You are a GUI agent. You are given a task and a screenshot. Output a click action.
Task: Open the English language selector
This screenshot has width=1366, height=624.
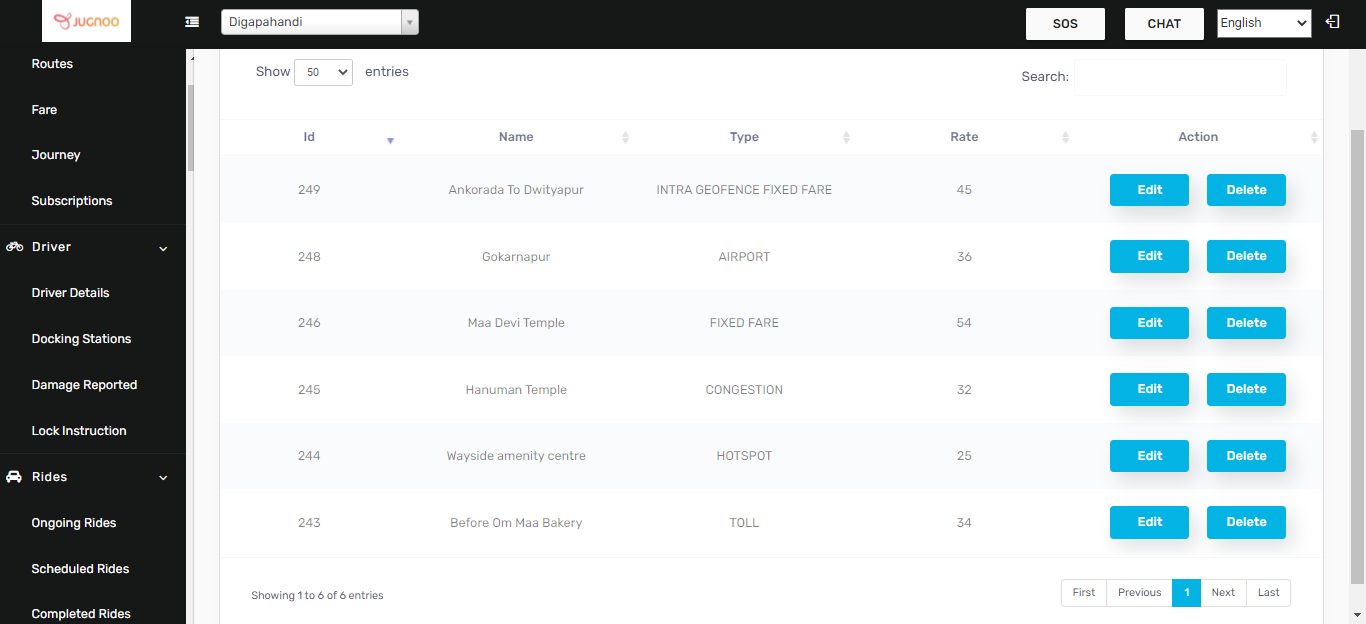pyautogui.click(x=1263, y=23)
